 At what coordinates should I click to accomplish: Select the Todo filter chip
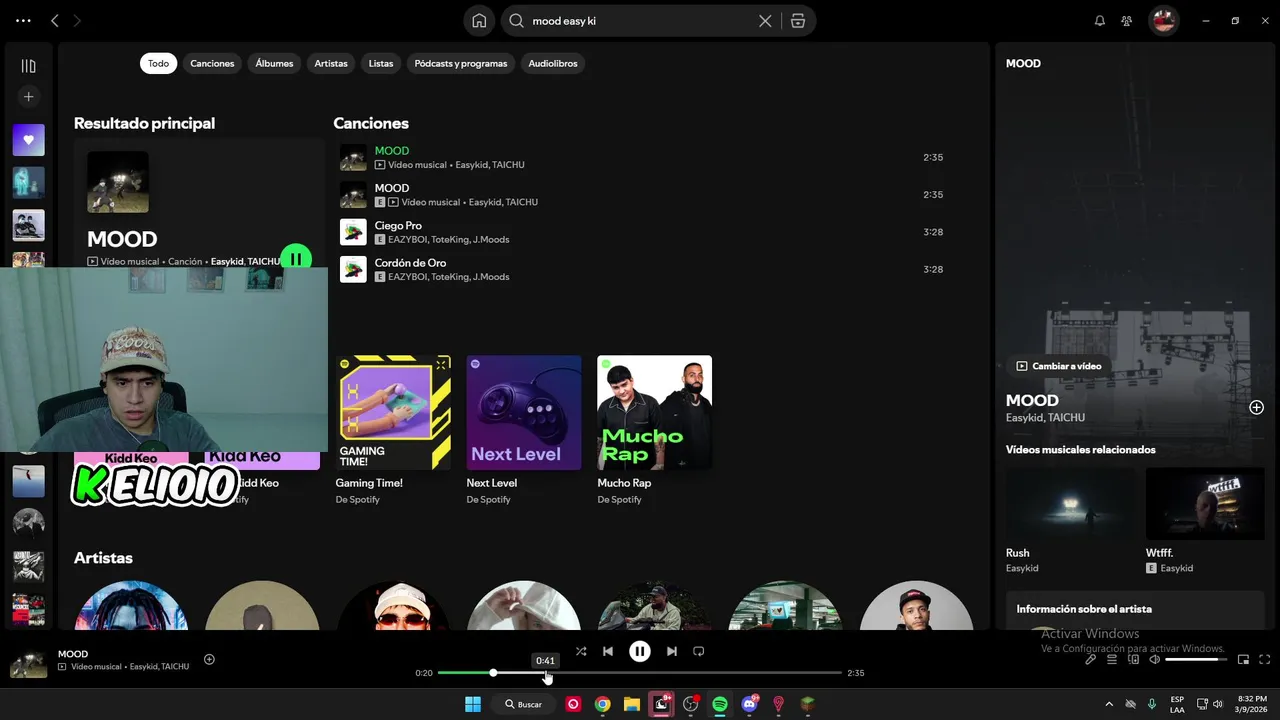click(x=158, y=63)
